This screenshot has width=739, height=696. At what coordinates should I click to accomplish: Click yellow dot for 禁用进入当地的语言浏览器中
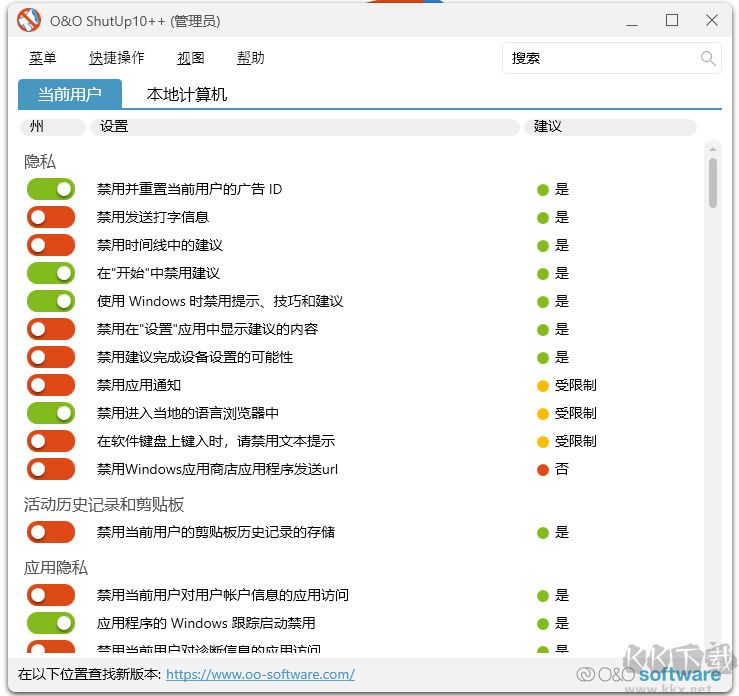point(542,414)
